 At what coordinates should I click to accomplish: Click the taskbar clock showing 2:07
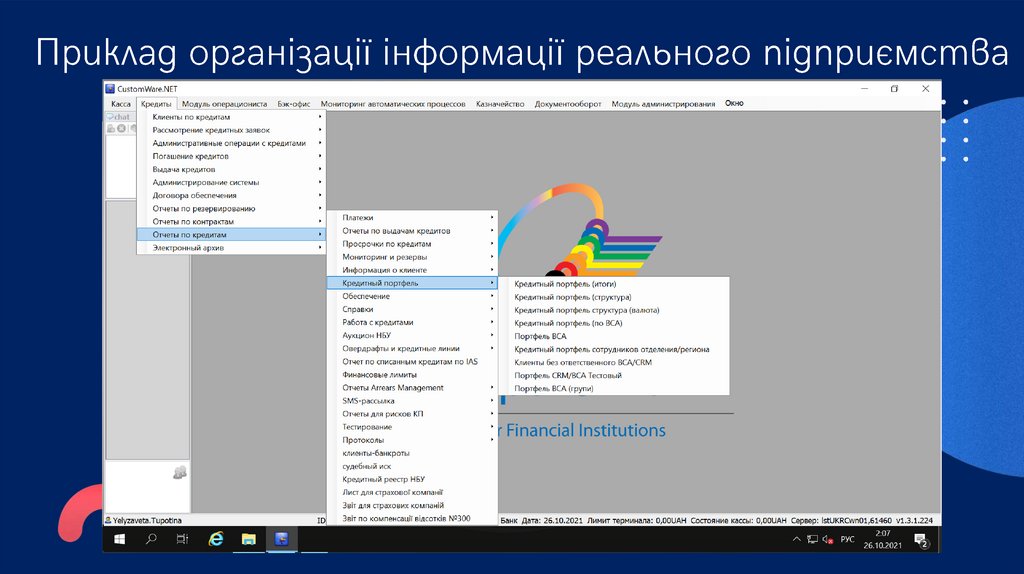[x=882, y=539]
